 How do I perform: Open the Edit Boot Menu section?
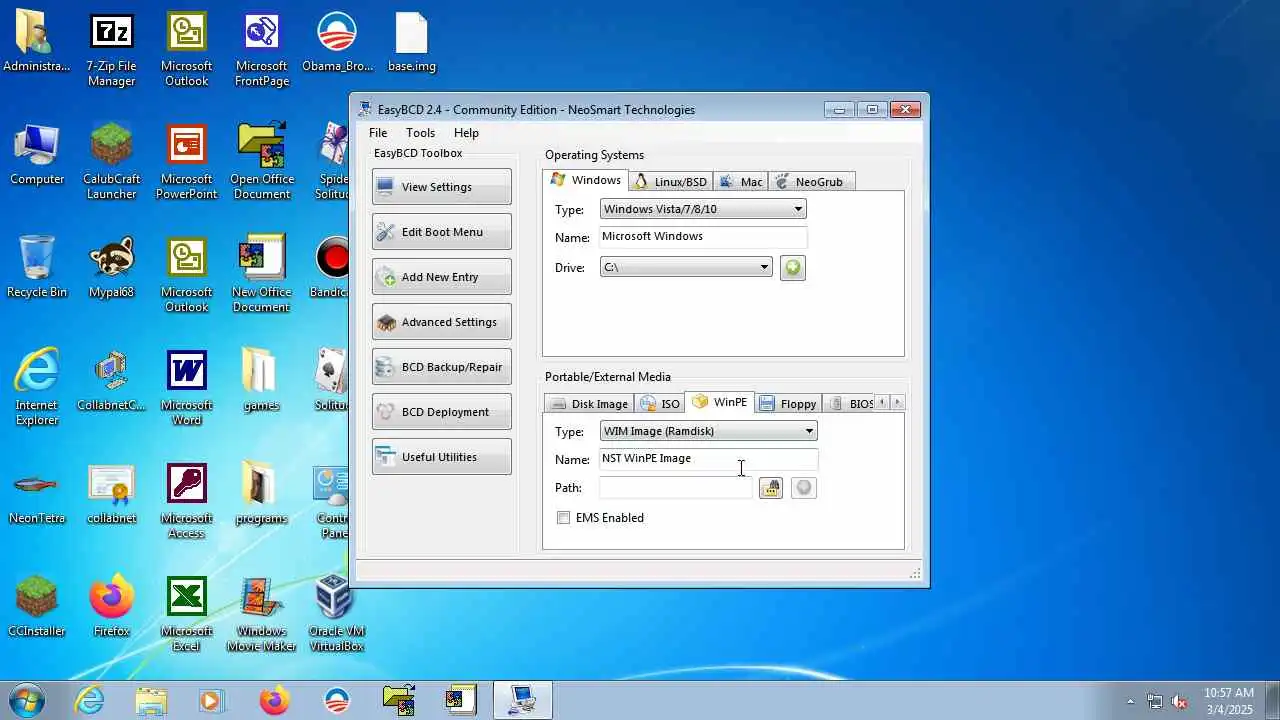pyautogui.click(x=441, y=232)
